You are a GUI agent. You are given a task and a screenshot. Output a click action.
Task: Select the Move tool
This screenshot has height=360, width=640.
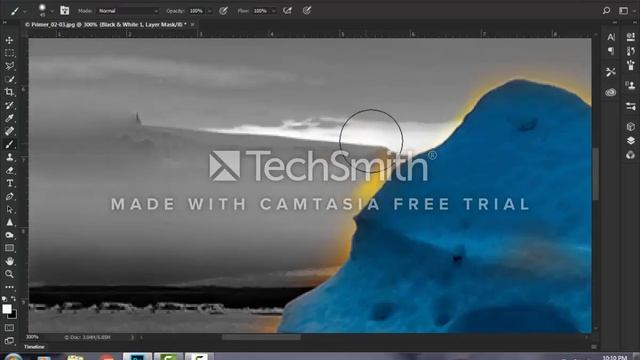pos(9,40)
